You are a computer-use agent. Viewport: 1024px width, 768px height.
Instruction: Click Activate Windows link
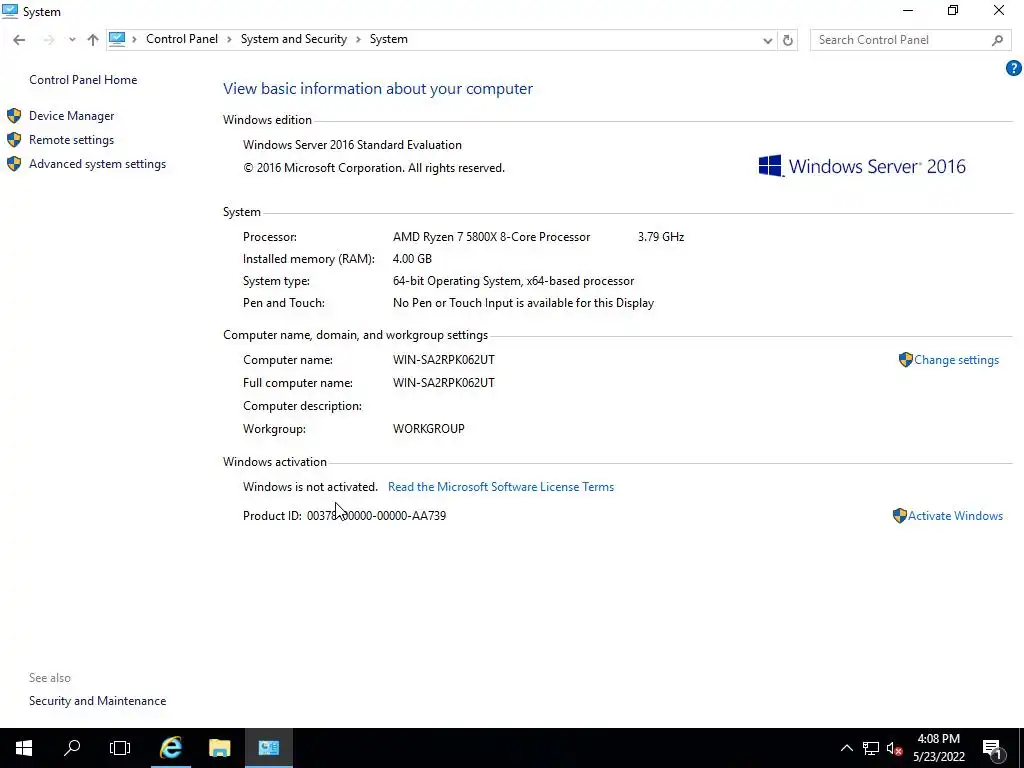click(x=955, y=516)
